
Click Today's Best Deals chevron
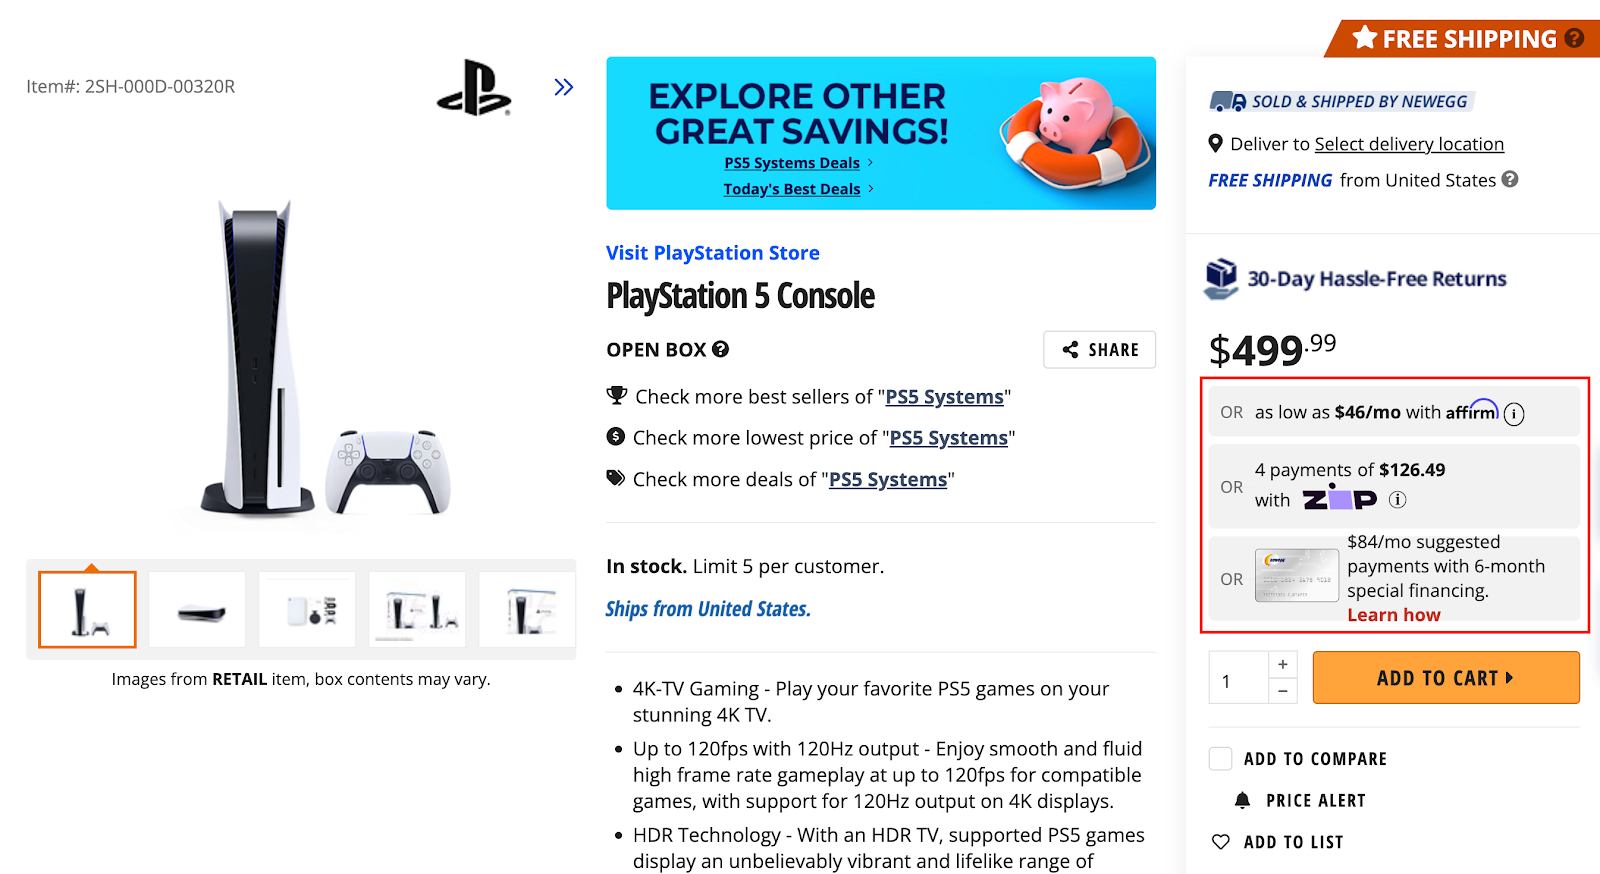[869, 188]
